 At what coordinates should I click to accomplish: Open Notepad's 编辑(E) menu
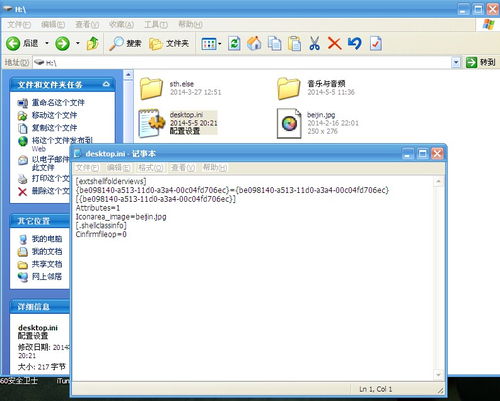pos(118,168)
